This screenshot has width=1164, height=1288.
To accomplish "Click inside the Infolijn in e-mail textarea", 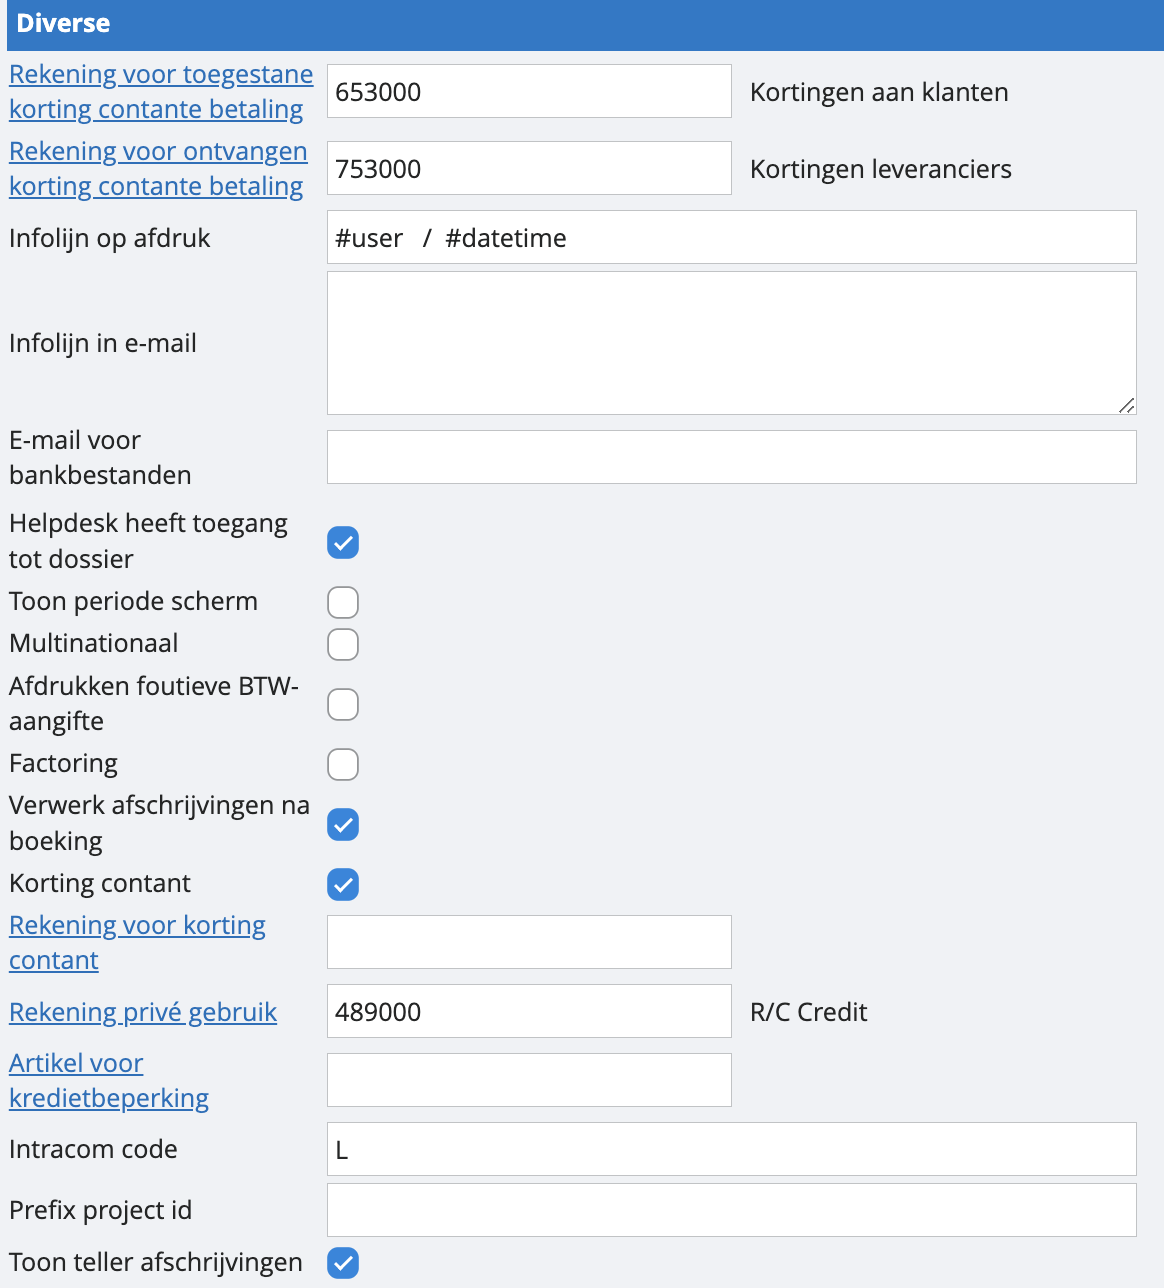I will pos(731,343).
